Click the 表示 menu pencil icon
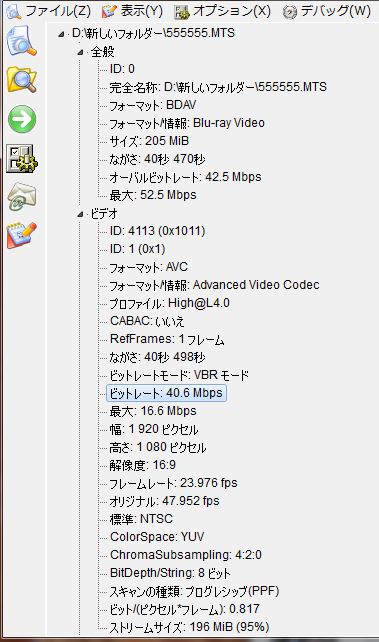This screenshot has height=642, width=379. click(x=109, y=11)
